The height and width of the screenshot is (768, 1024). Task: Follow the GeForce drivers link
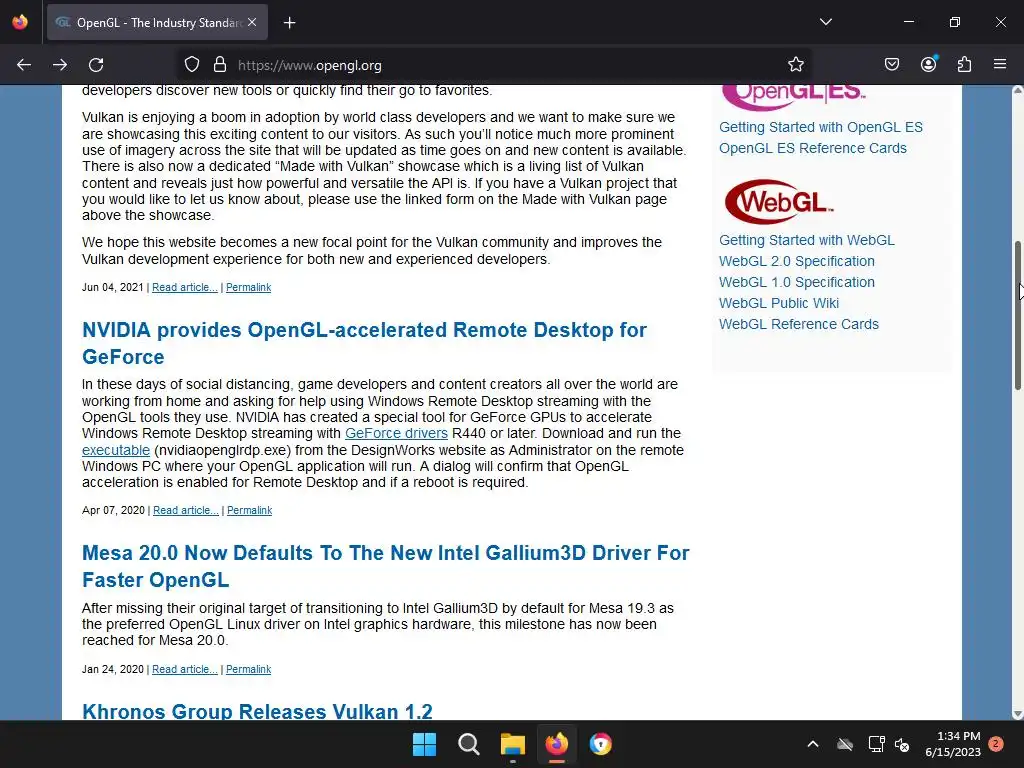(396, 434)
